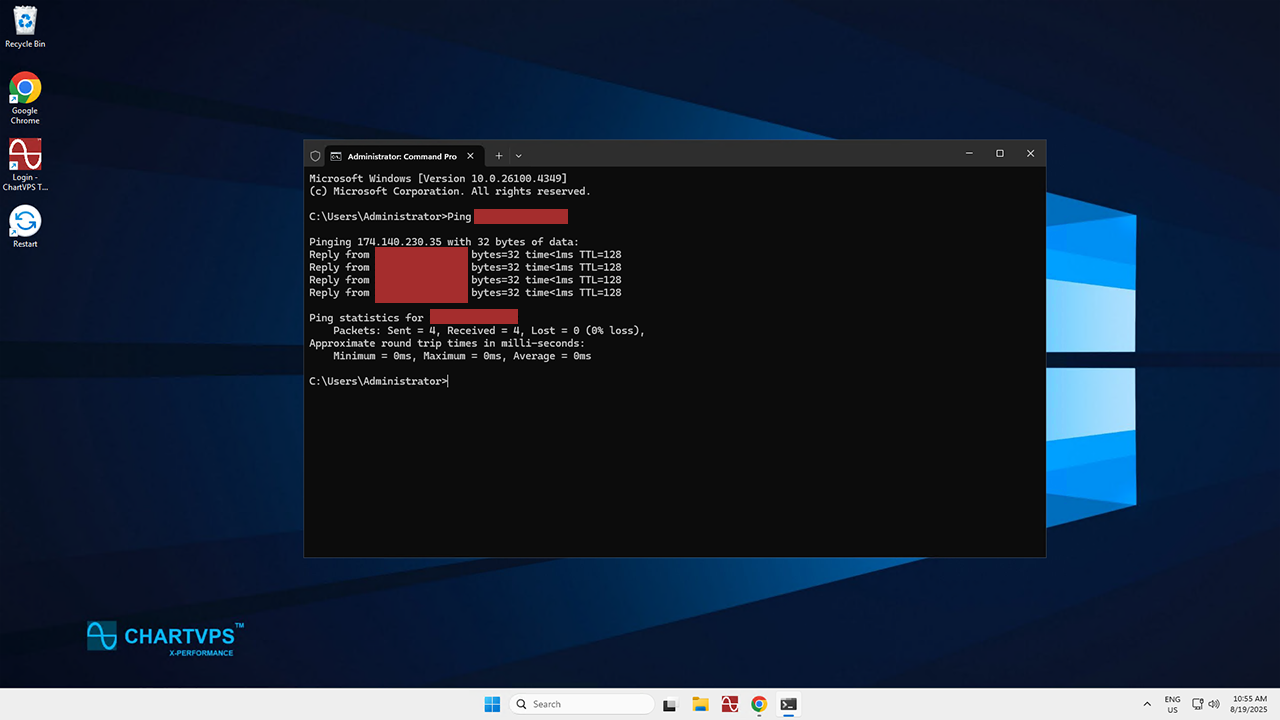Click the ChartVPS icon in the taskbar

(730, 704)
